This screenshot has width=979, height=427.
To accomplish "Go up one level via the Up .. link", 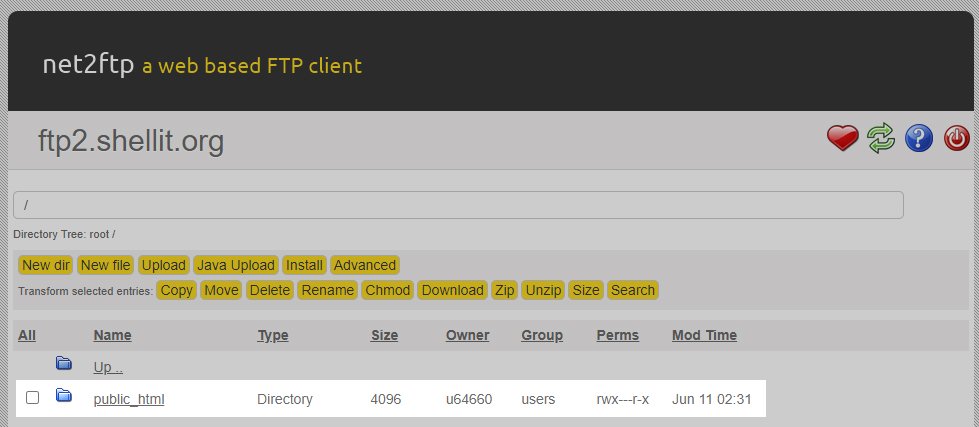I will pos(108,368).
